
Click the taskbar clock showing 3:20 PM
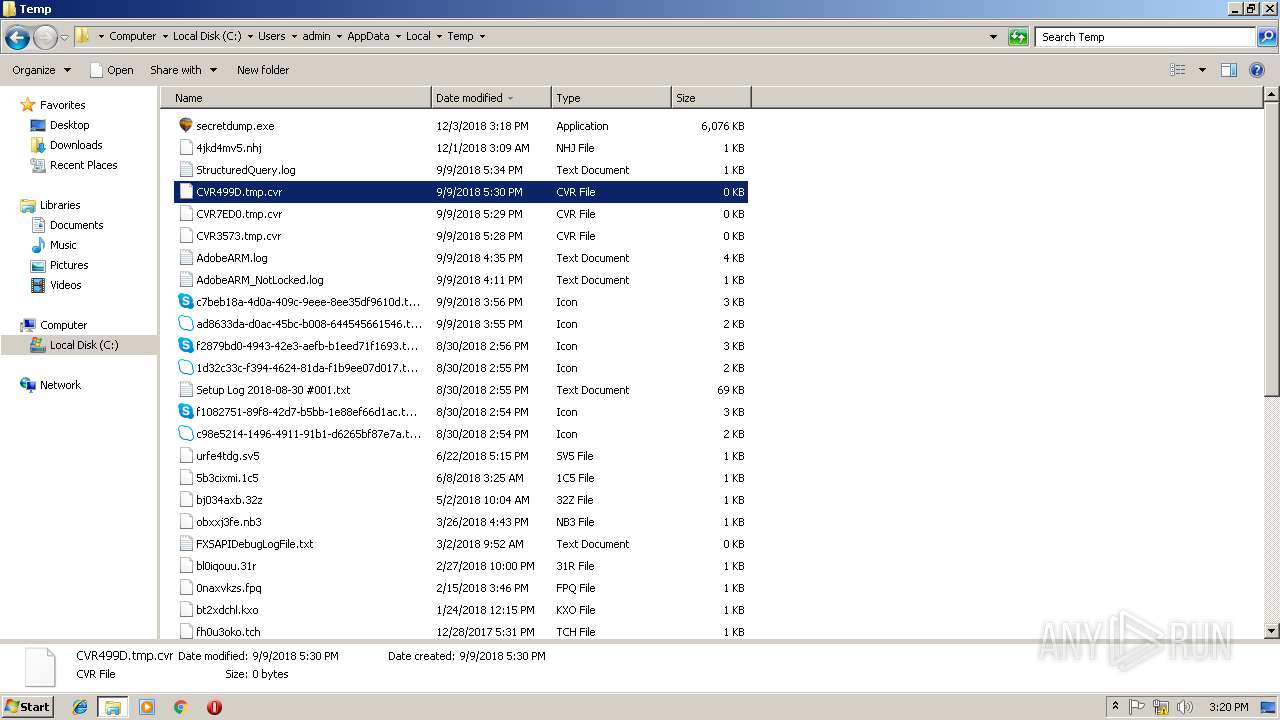1228,707
